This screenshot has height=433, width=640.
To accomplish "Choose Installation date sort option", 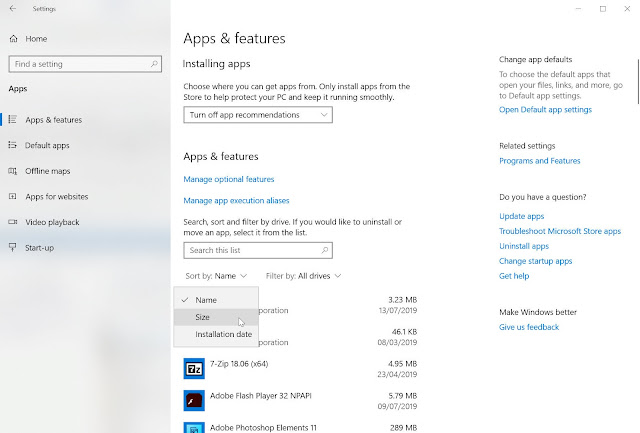I will pyautogui.click(x=223, y=334).
